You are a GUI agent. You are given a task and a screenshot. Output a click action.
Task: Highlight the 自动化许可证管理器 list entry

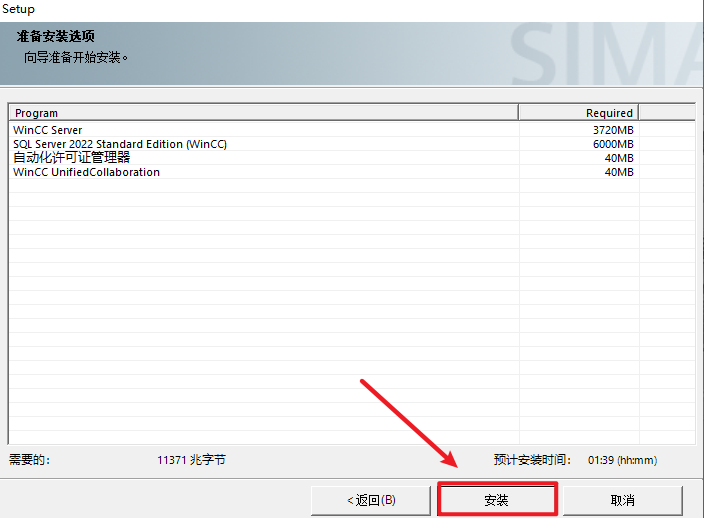72,158
